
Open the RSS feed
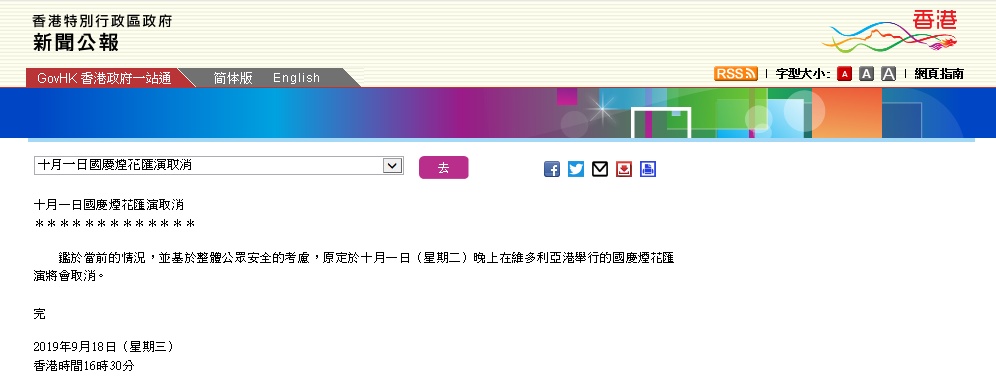coord(736,74)
